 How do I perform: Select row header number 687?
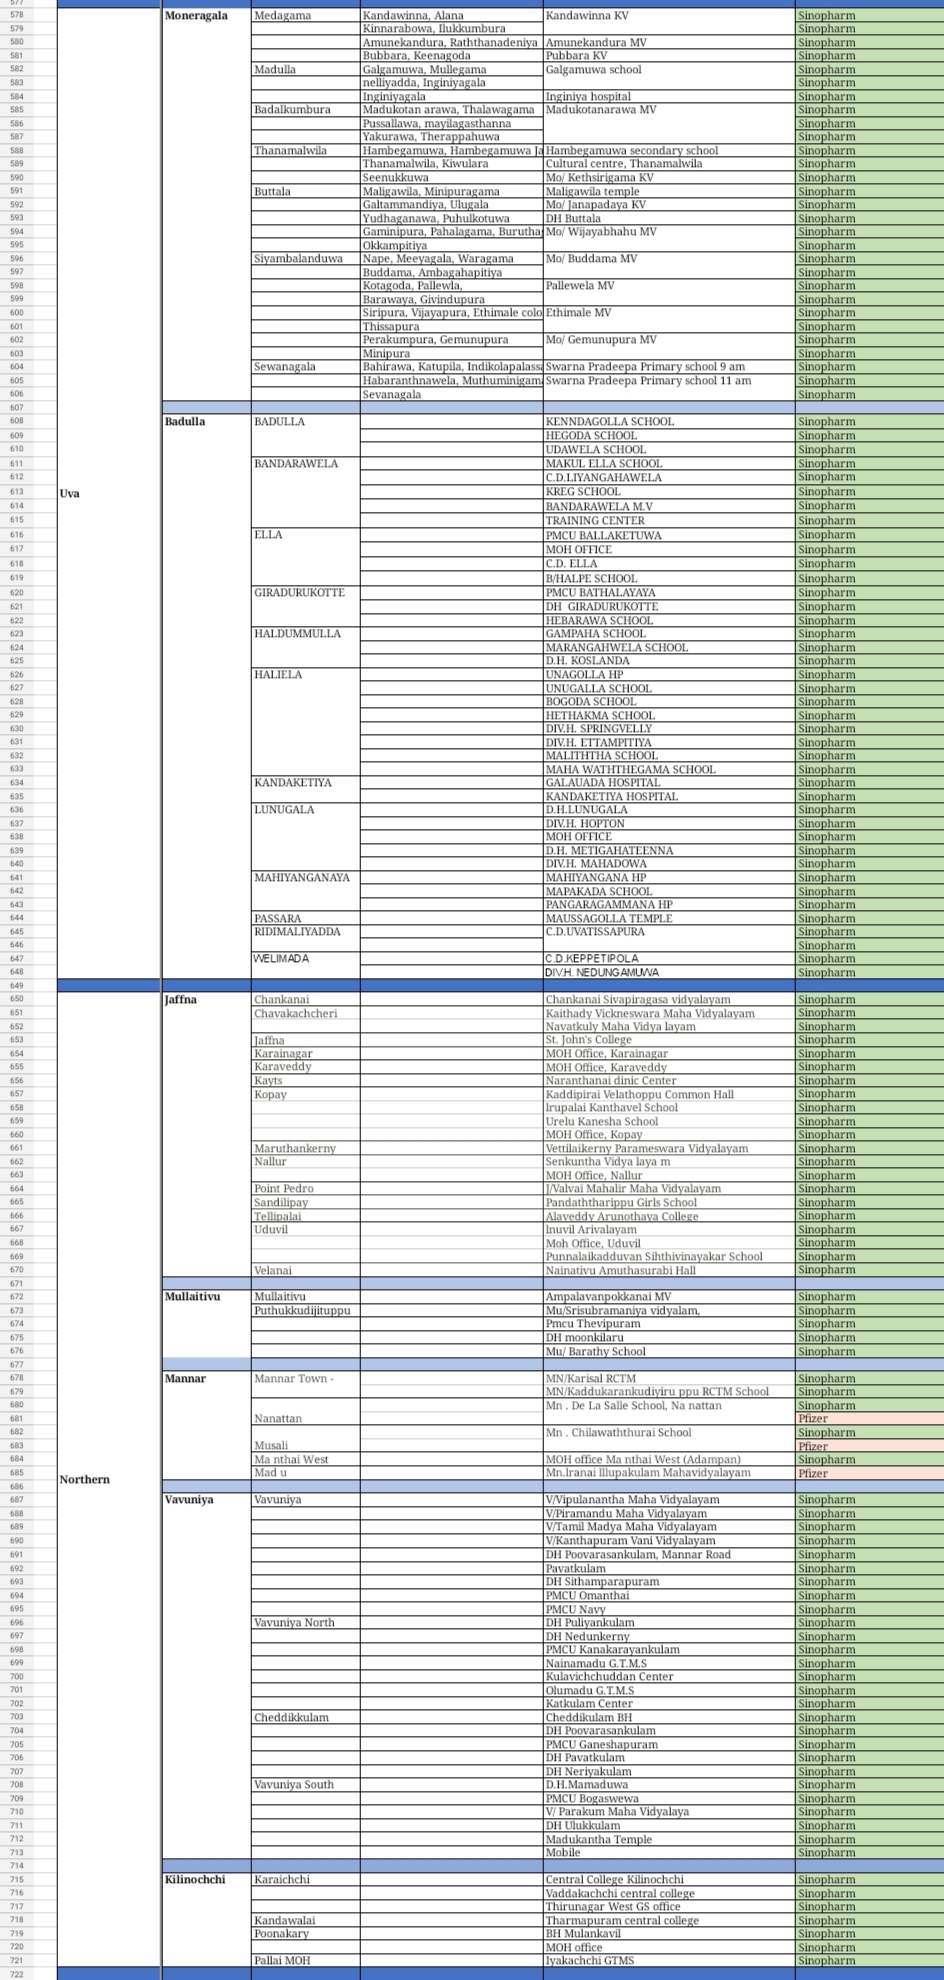[x=16, y=1500]
